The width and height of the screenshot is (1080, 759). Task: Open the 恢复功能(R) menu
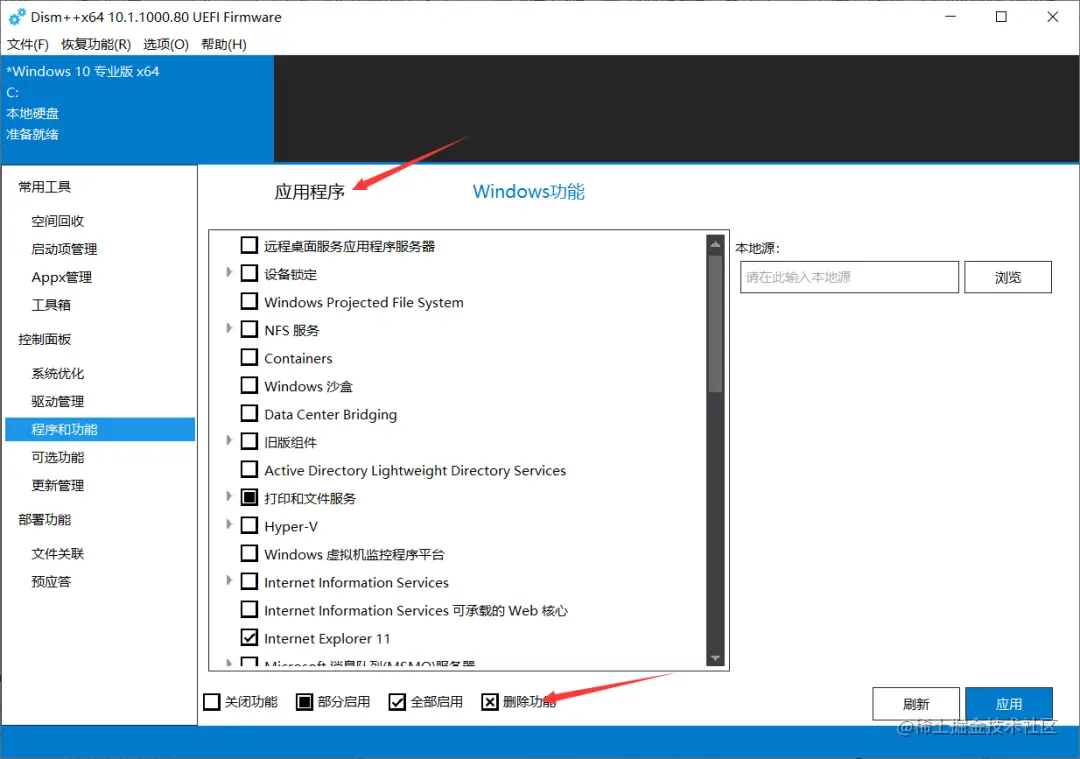(x=96, y=45)
